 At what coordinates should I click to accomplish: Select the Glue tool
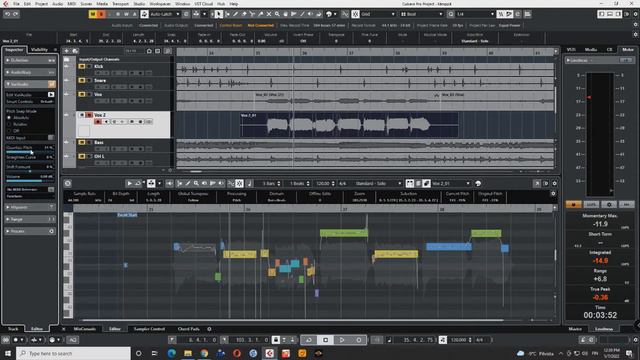(x=260, y=14)
